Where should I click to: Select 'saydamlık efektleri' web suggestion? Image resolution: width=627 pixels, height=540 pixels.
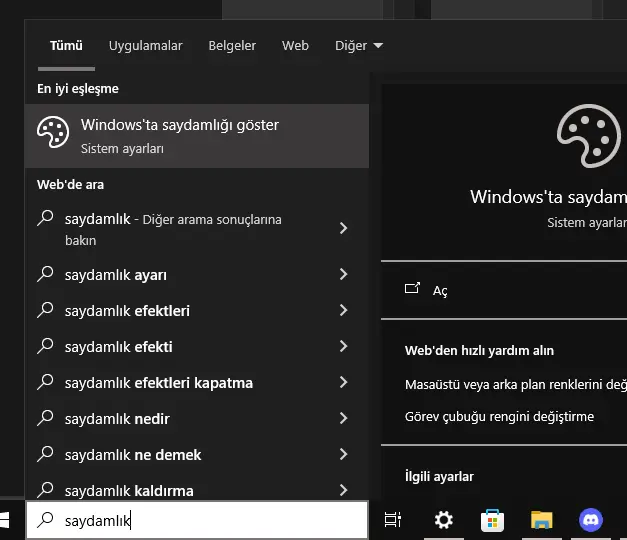coord(197,311)
